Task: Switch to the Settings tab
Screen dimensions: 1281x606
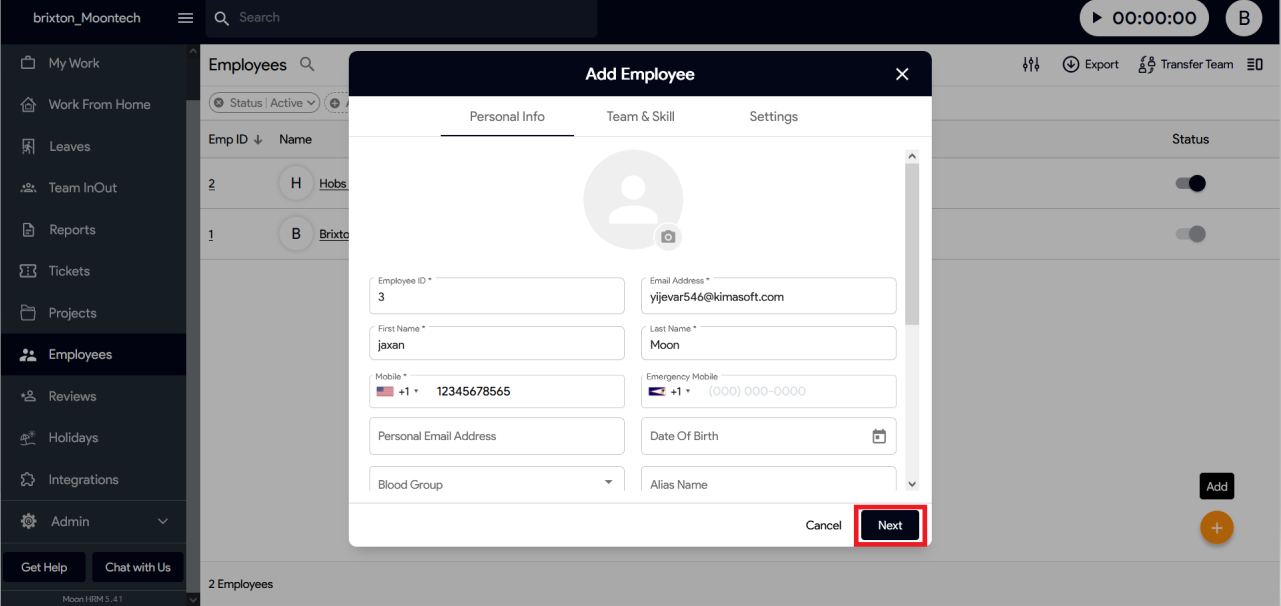Action: (773, 117)
